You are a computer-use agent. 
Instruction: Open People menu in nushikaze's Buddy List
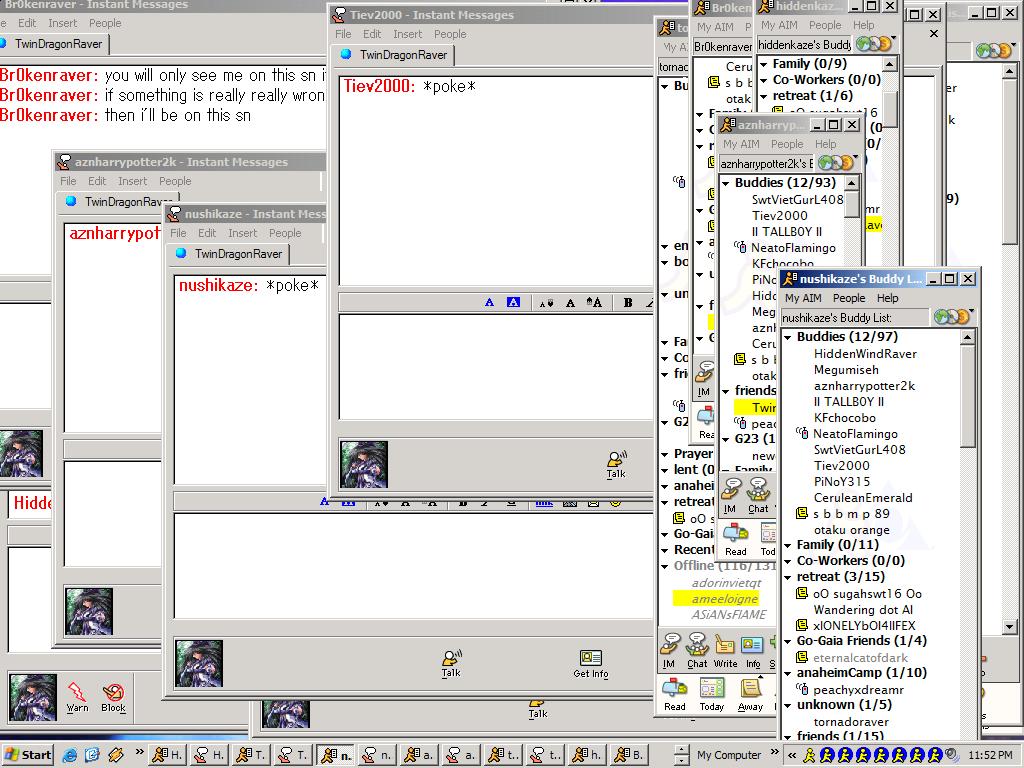(x=849, y=298)
